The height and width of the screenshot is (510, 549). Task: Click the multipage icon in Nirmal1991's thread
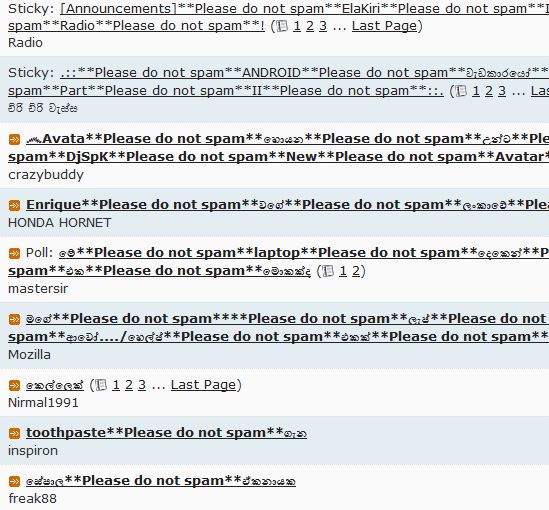coord(101,385)
